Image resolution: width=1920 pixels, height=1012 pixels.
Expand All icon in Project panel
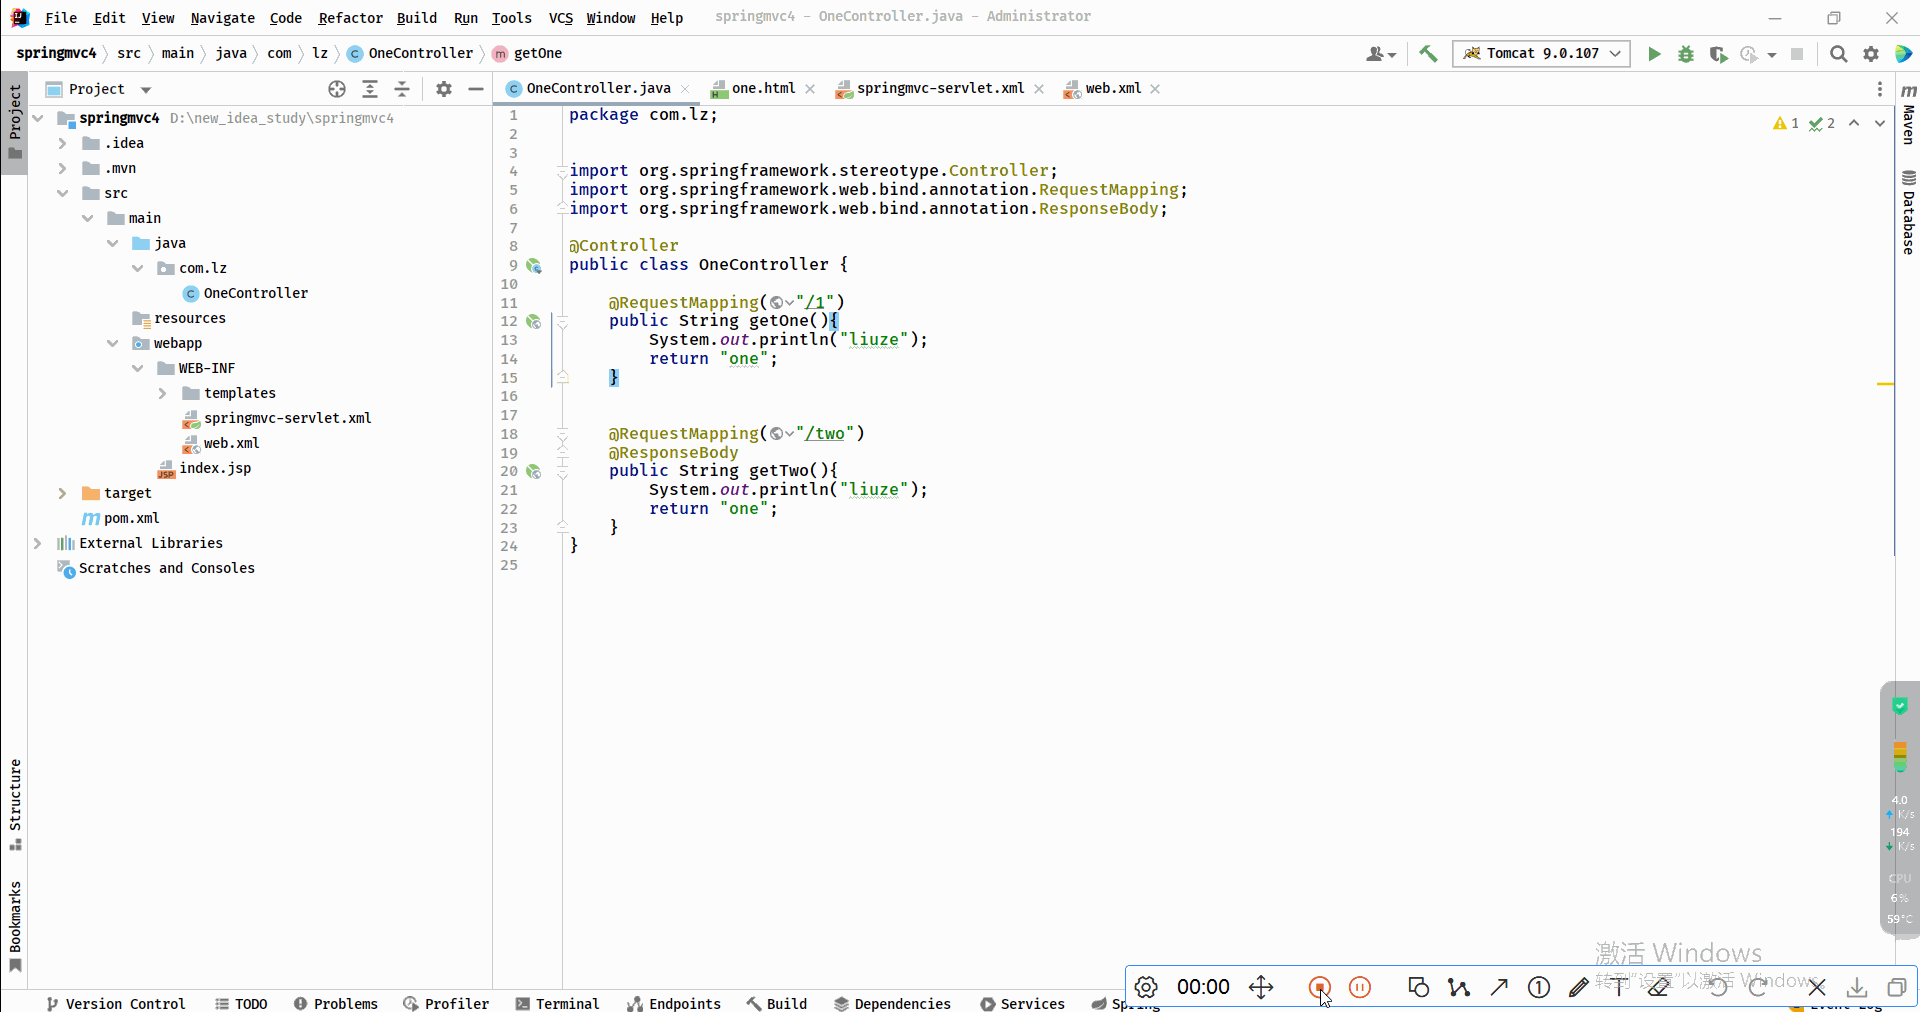370,89
